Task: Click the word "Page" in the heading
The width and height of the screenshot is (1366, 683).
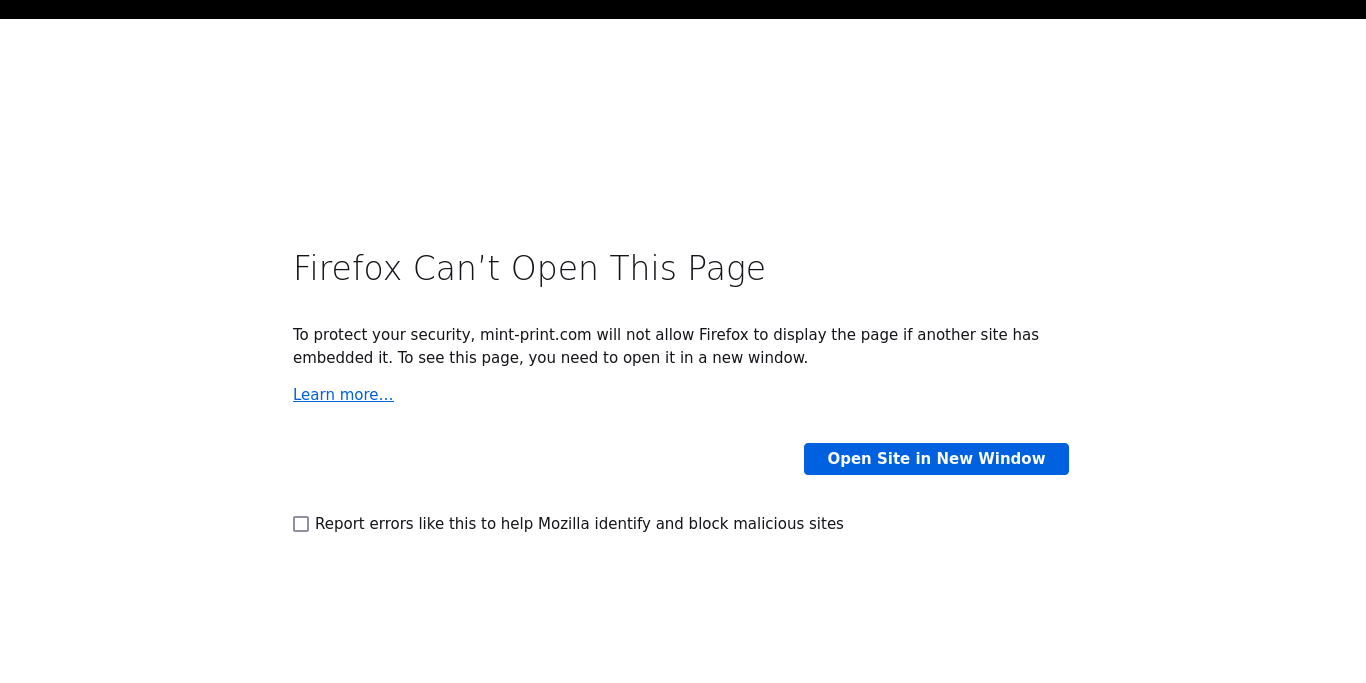Action: 726,269
